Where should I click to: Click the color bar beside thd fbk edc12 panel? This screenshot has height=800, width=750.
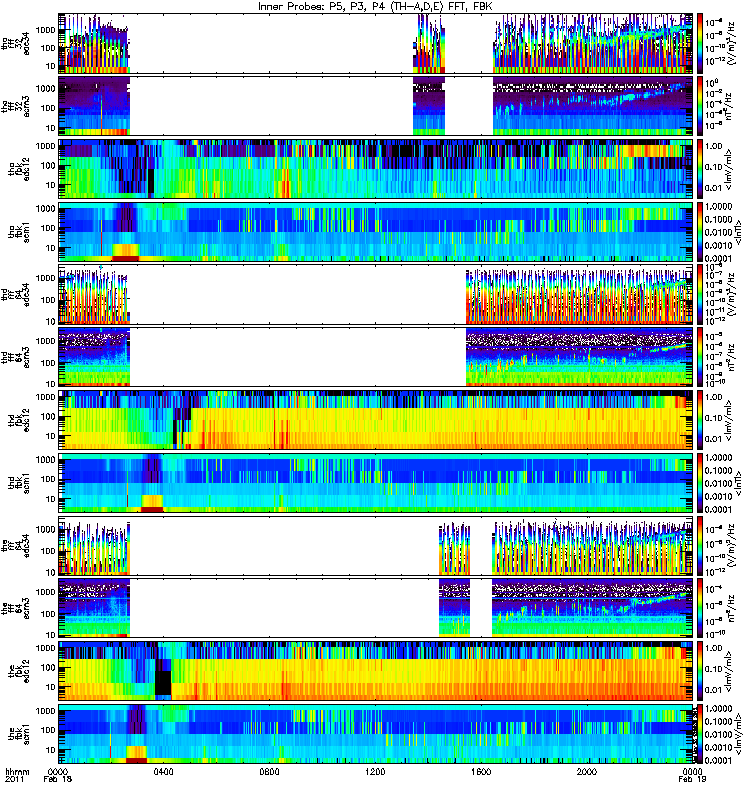click(699, 420)
